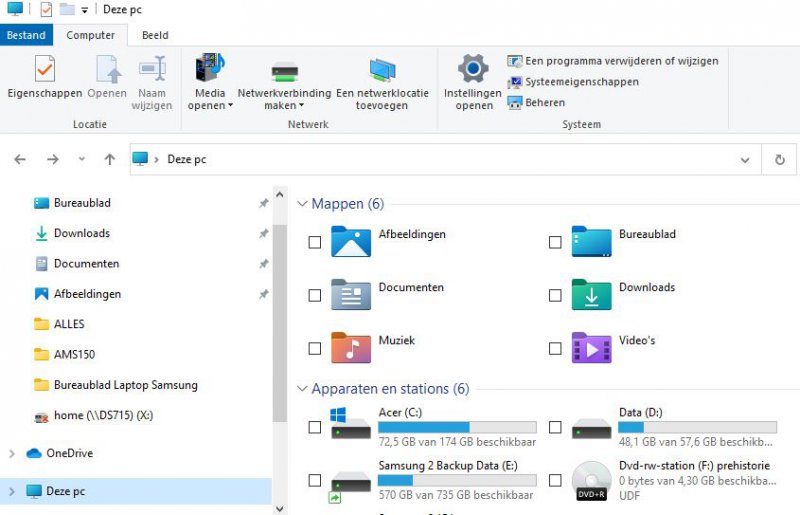Click Netwerkverbinding maken icon
800x515 pixels.
click(284, 71)
